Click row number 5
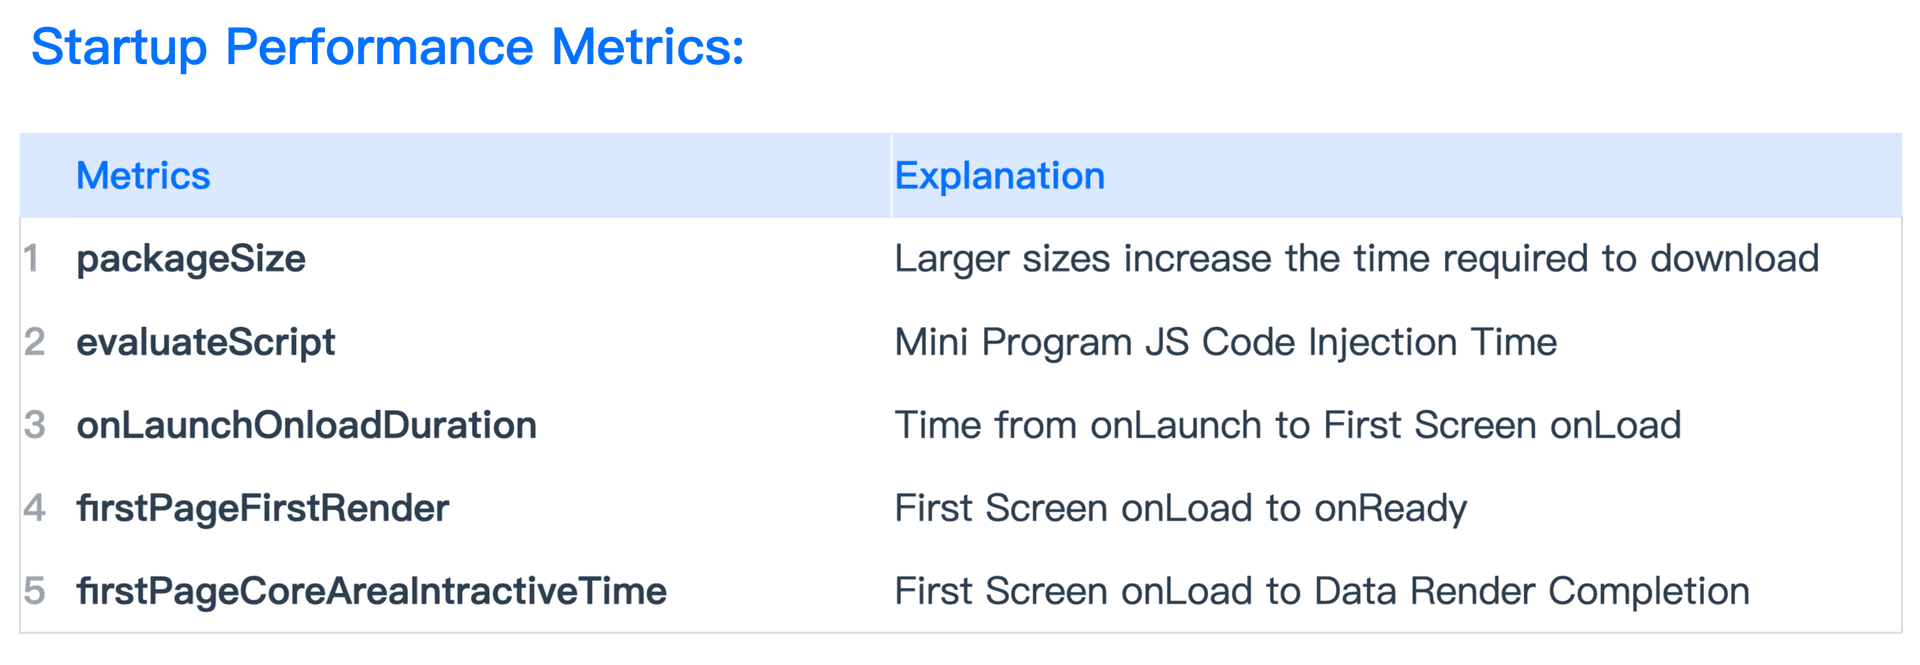The image size is (1920, 665). [35, 591]
